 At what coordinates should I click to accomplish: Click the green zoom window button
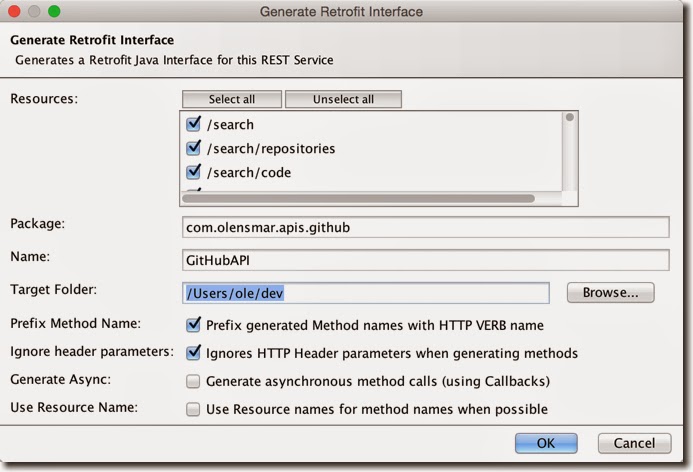tap(54, 11)
